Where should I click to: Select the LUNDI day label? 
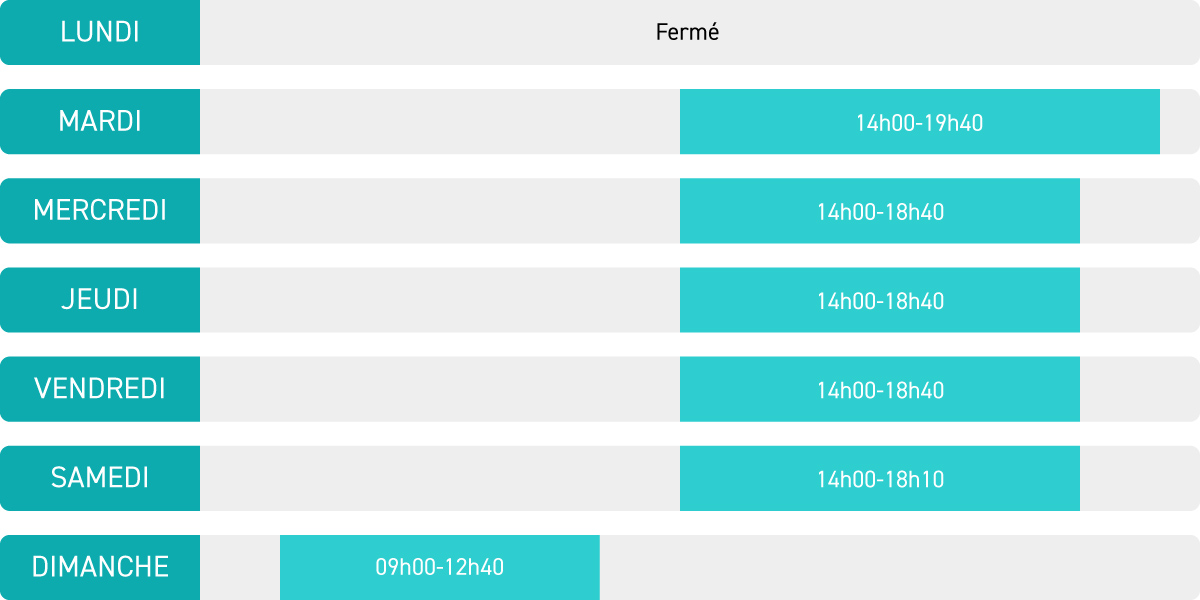(x=100, y=32)
